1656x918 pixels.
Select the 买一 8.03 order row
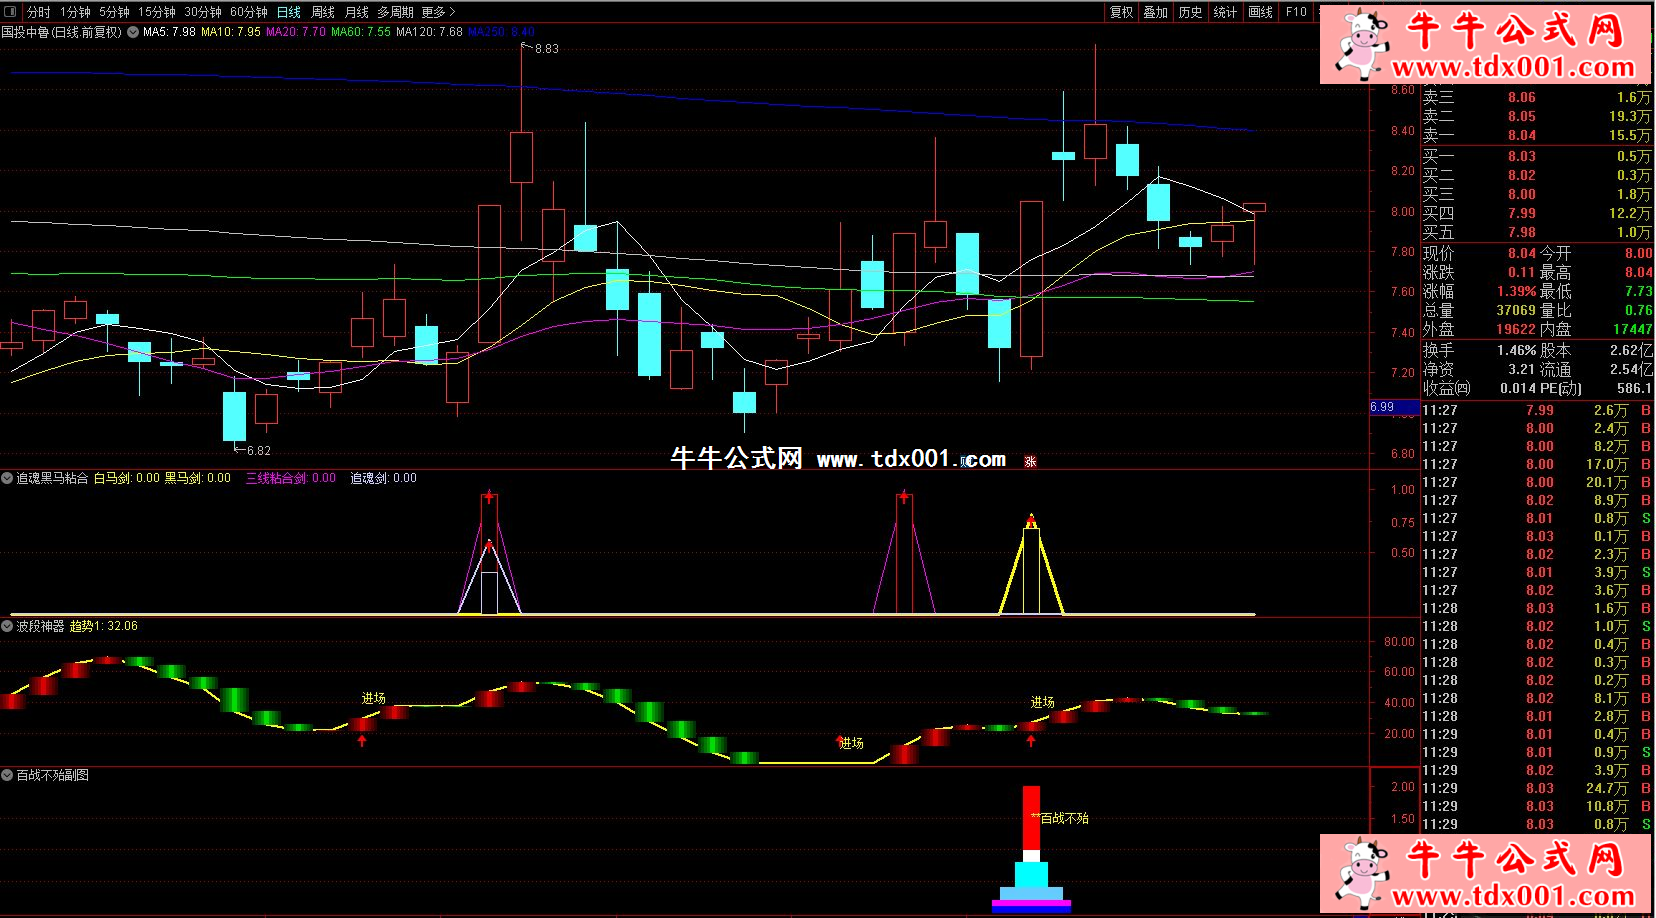pyautogui.click(x=1537, y=156)
